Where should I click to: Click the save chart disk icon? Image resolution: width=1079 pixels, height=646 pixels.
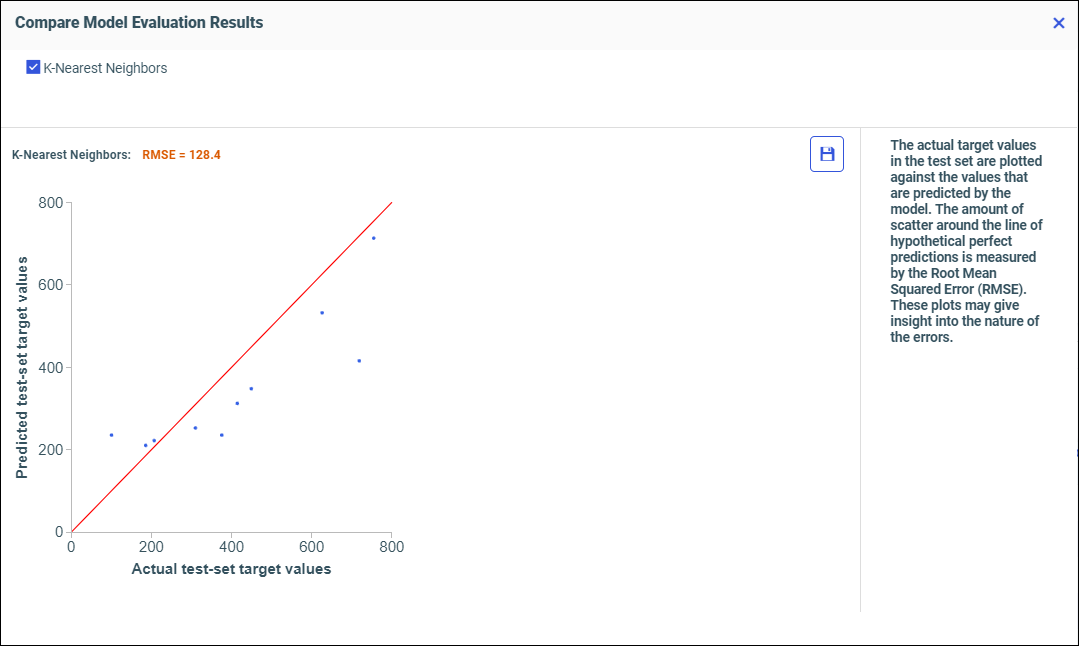point(827,154)
